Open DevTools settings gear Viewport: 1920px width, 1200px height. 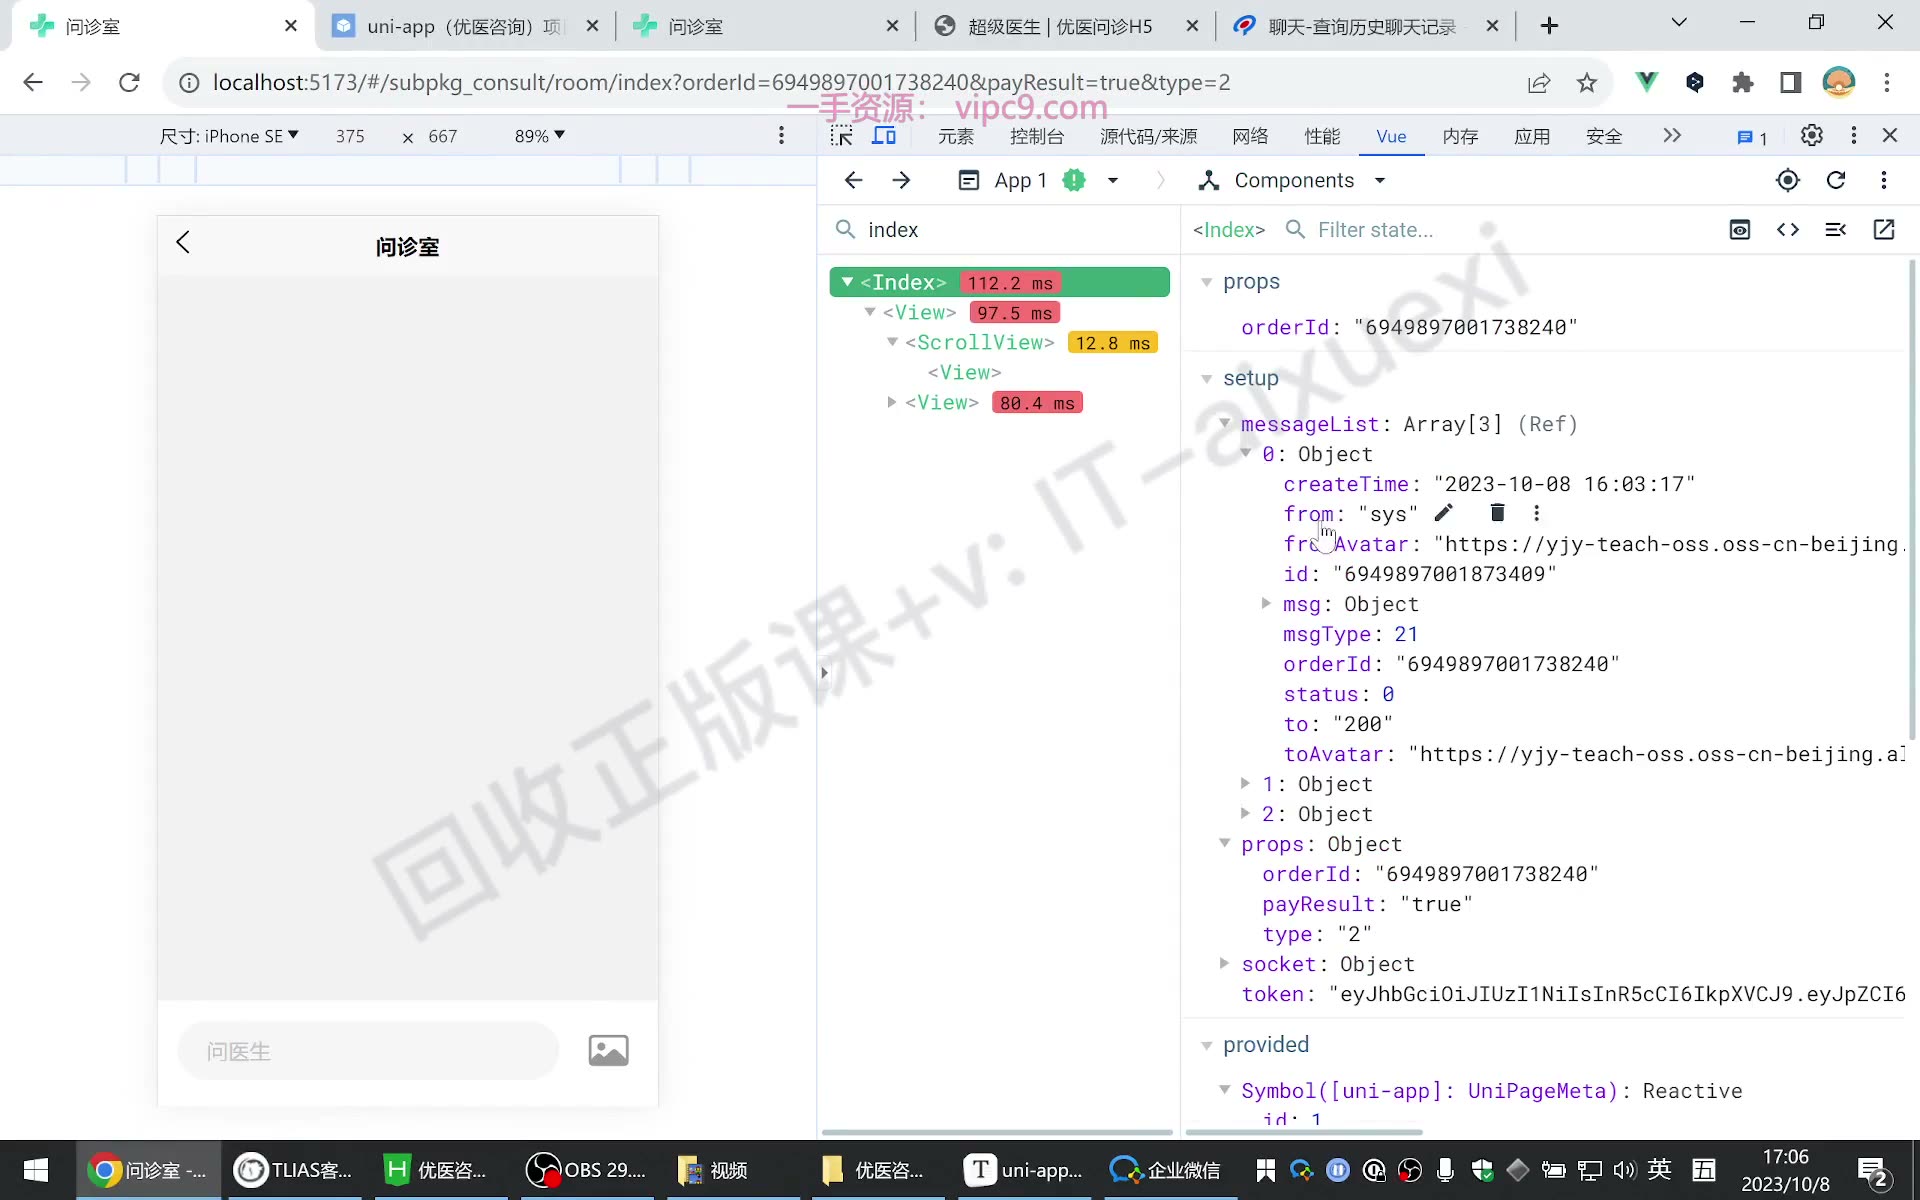coord(1811,135)
